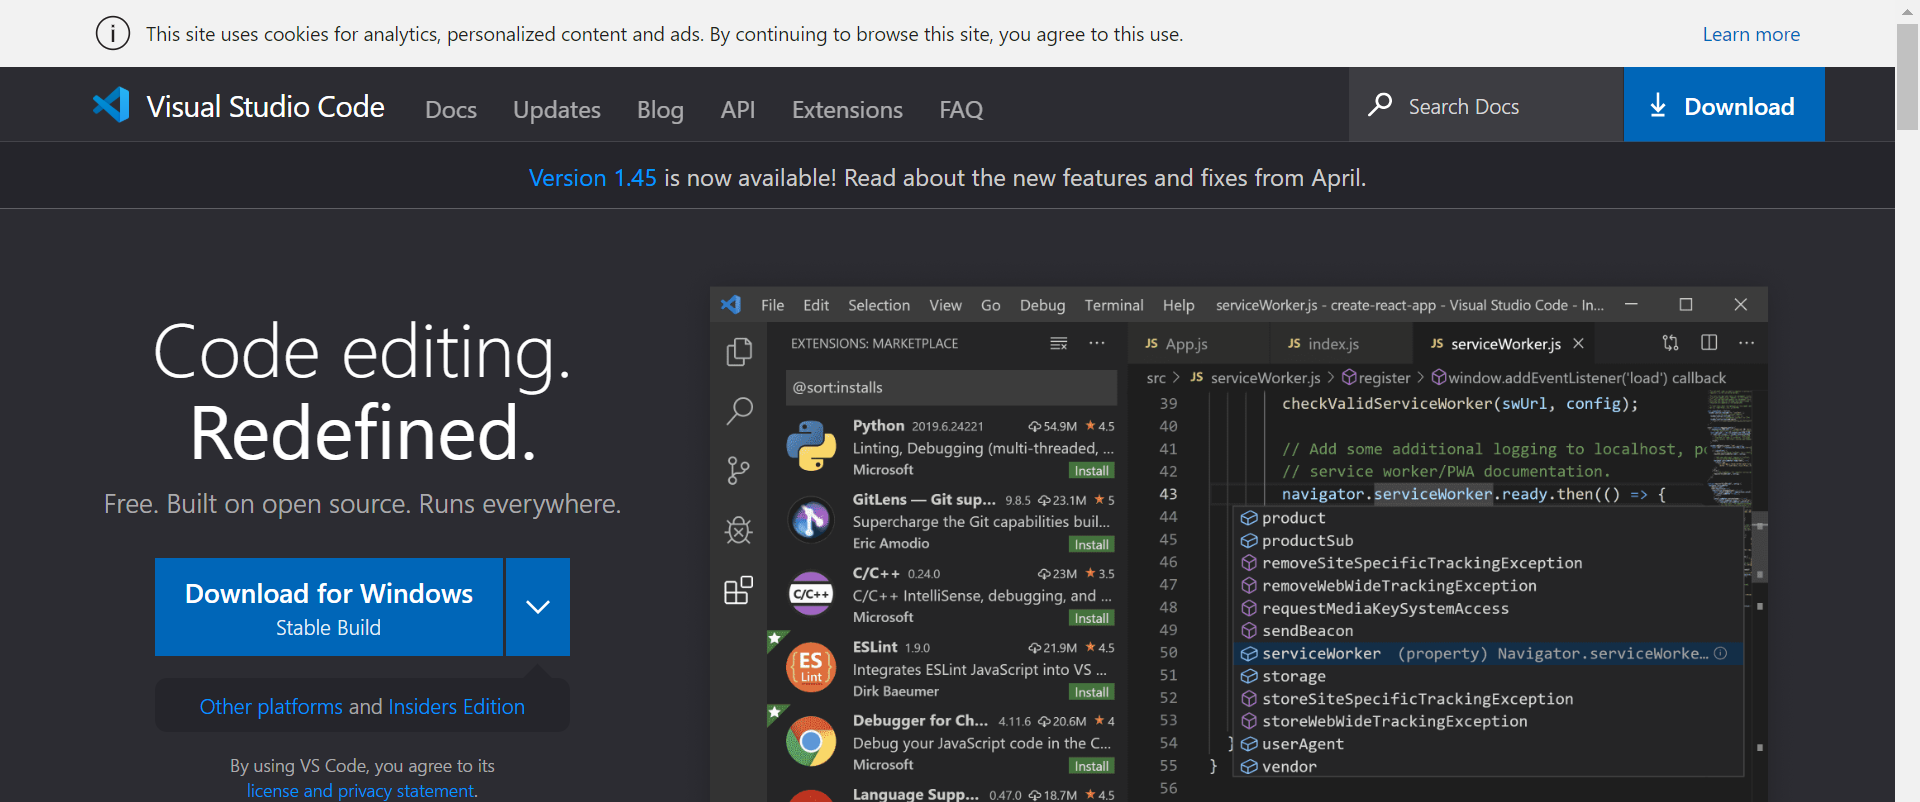Click the serviceWorker.js breadcrumb segment
Image resolution: width=1920 pixels, height=802 pixels.
tap(1255, 377)
